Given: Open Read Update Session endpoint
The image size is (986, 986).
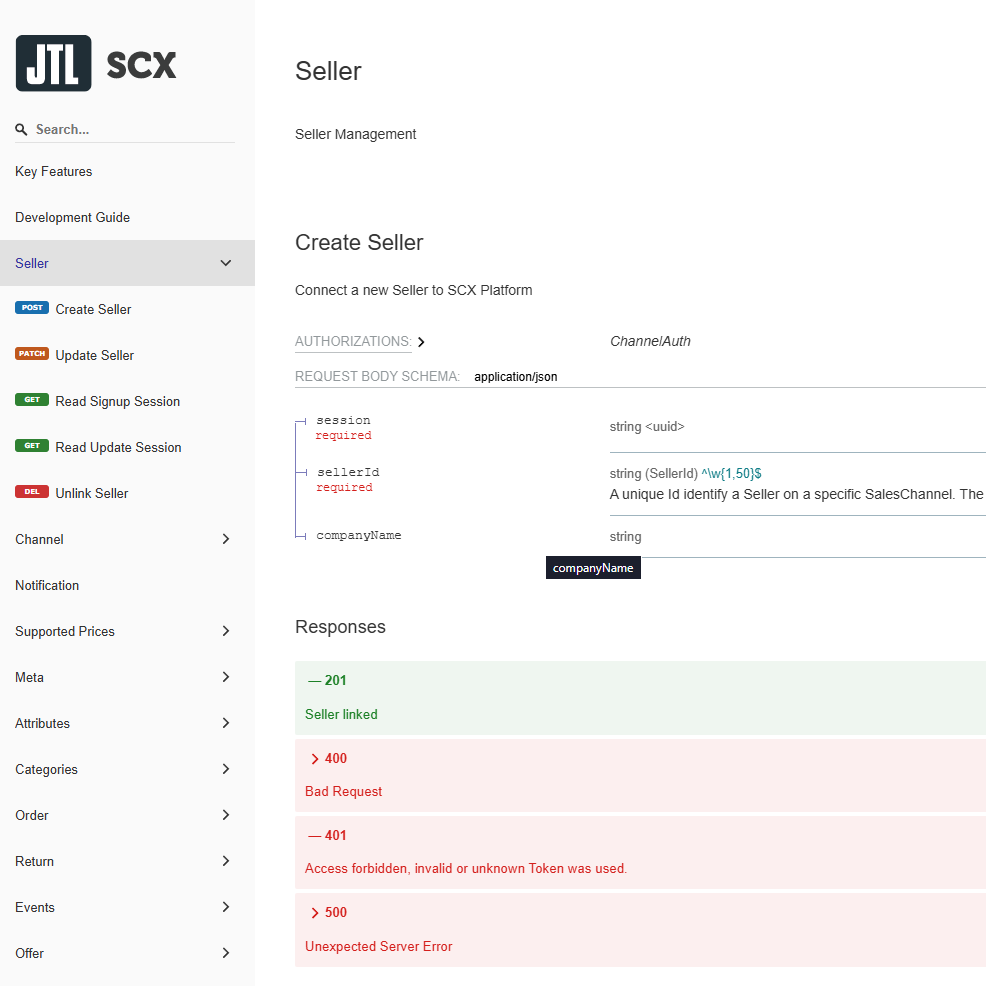Looking at the screenshot, I should 118,447.
